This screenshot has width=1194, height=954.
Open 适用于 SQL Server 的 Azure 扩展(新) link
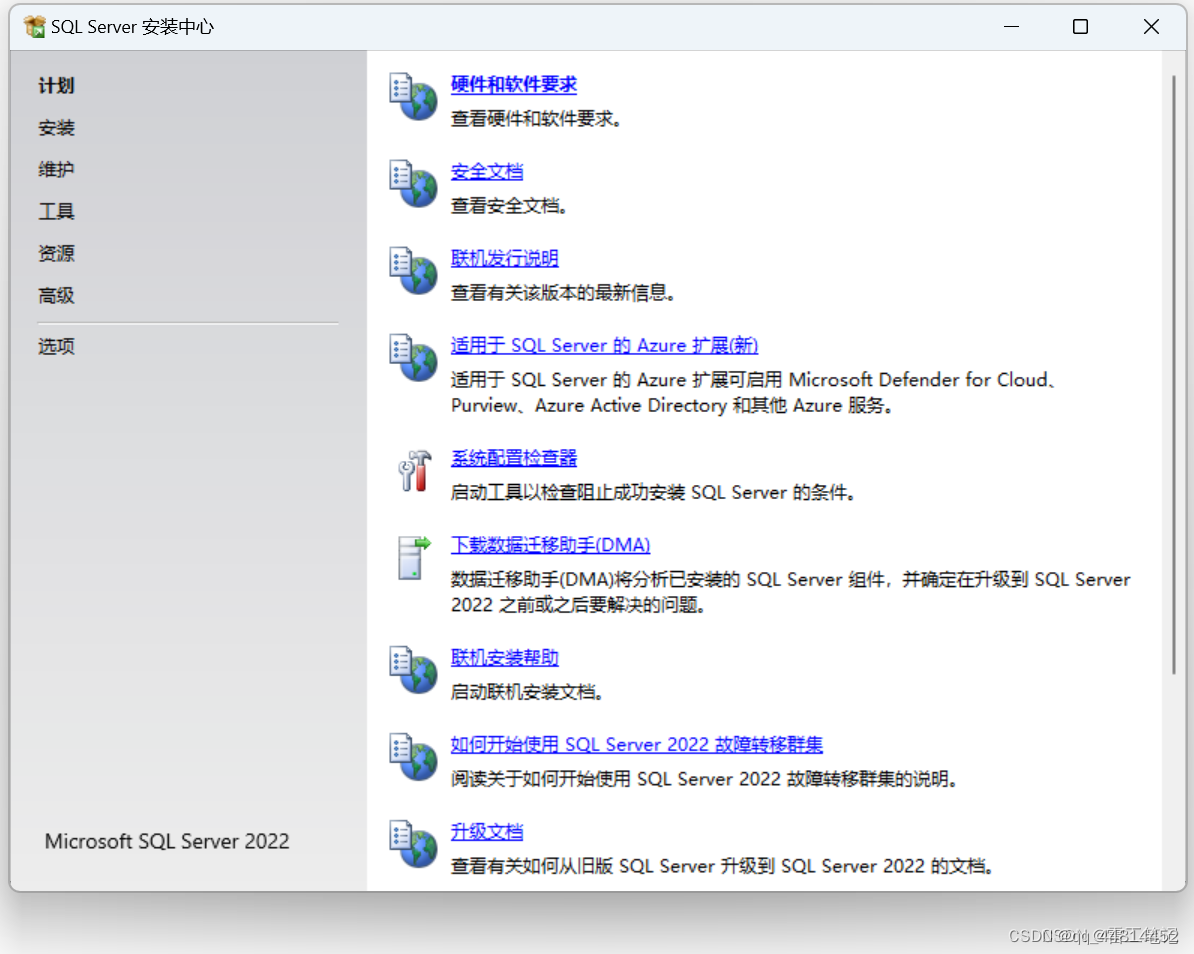coord(604,345)
